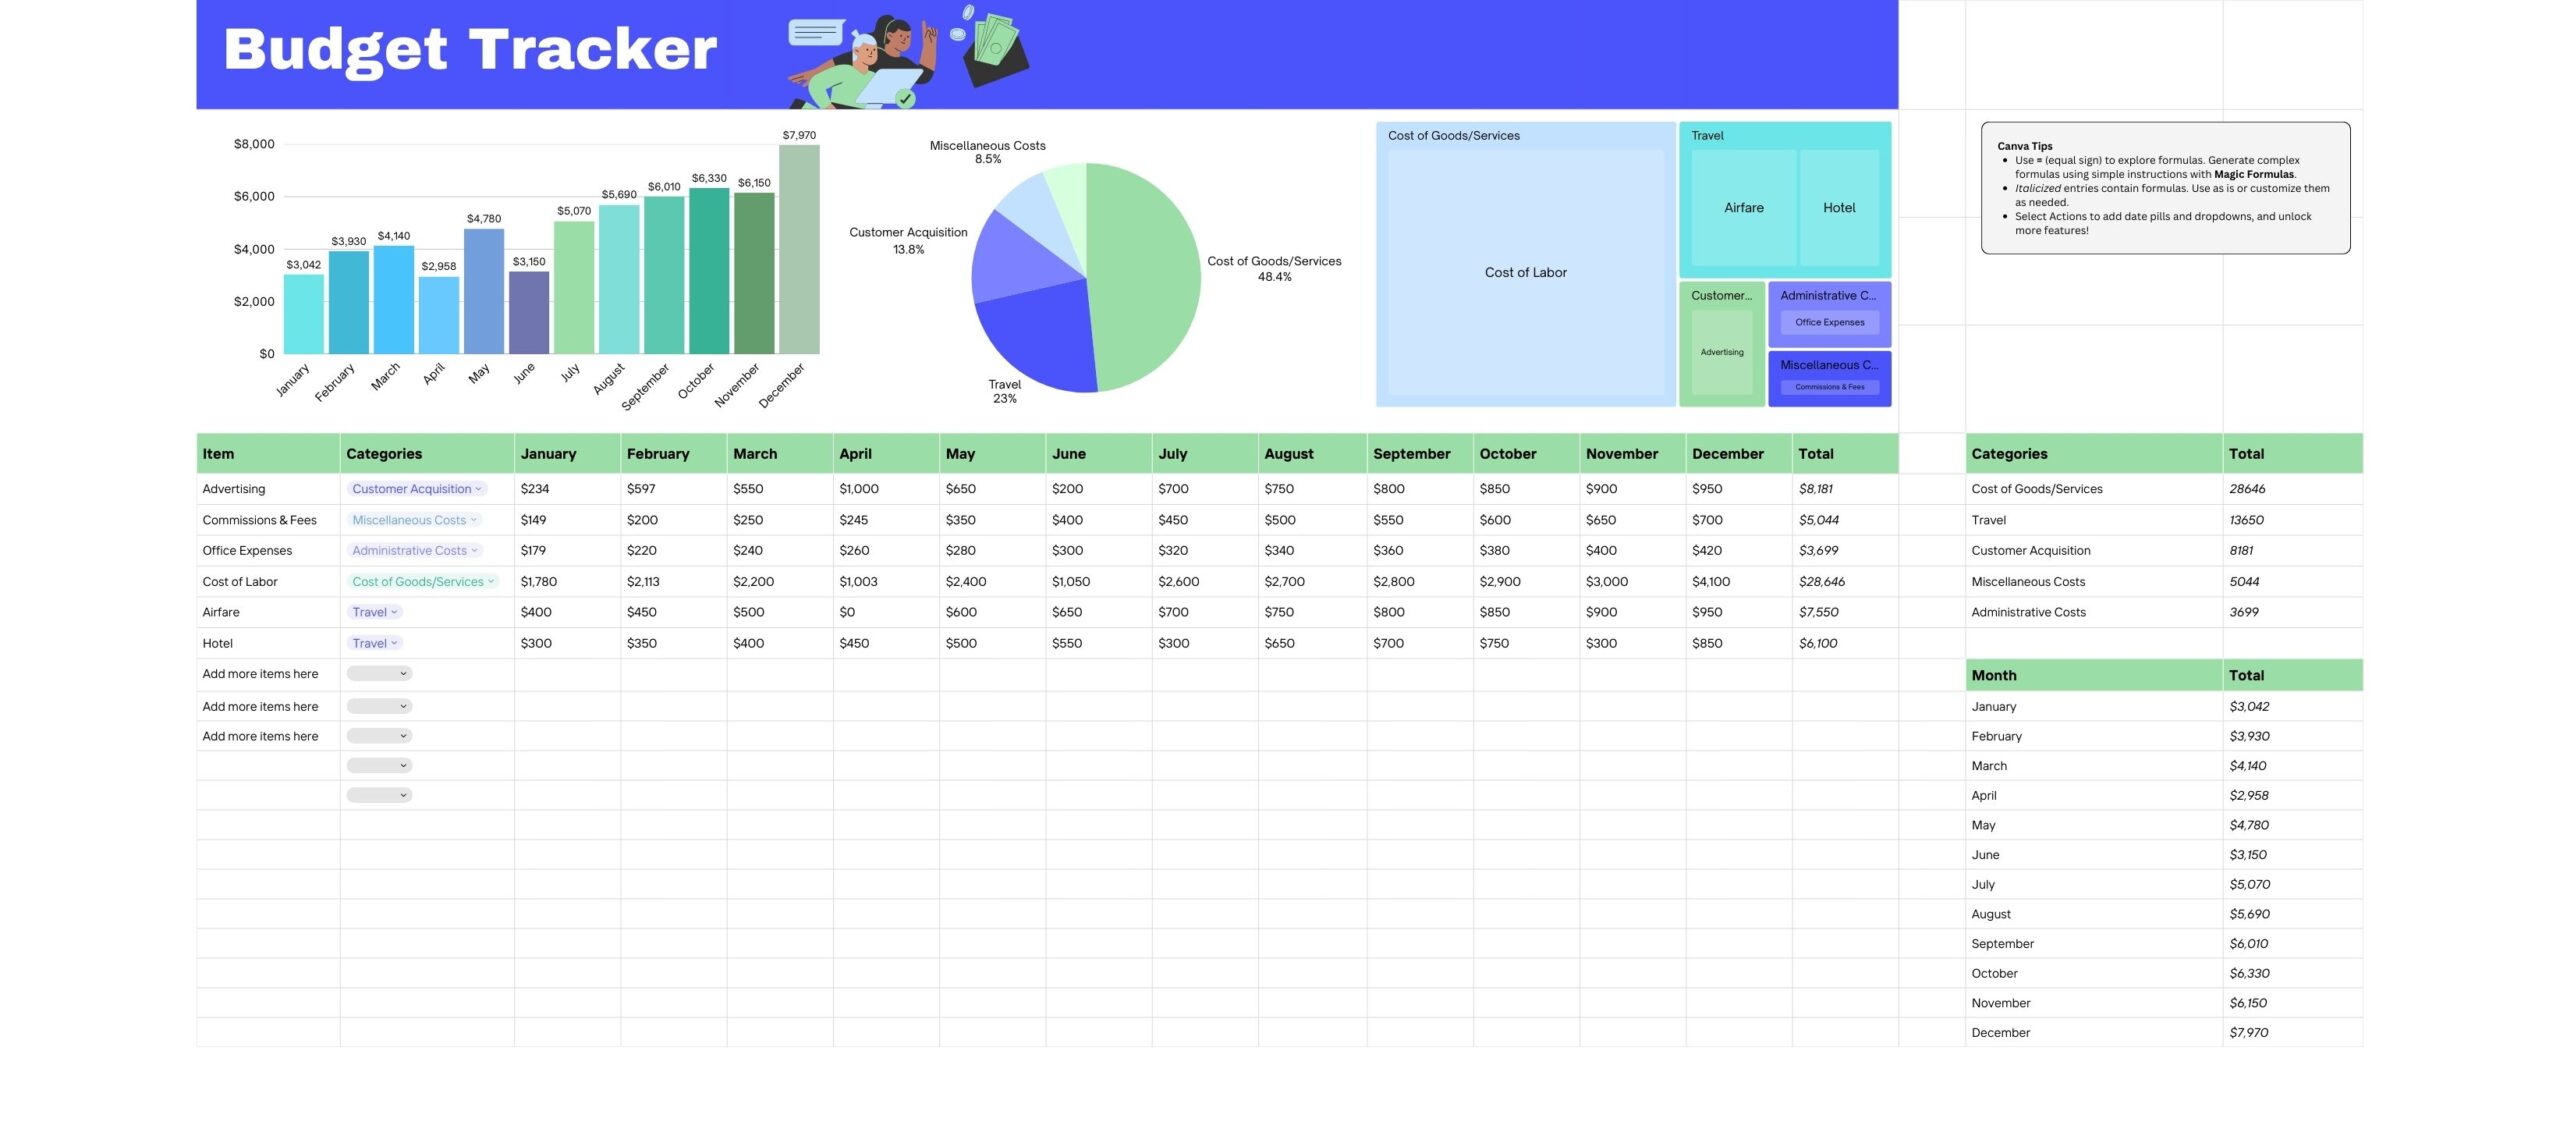This screenshot has height=1136, width=2560.
Task: Select the Add more items here cell
Action: click(x=260, y=673)
